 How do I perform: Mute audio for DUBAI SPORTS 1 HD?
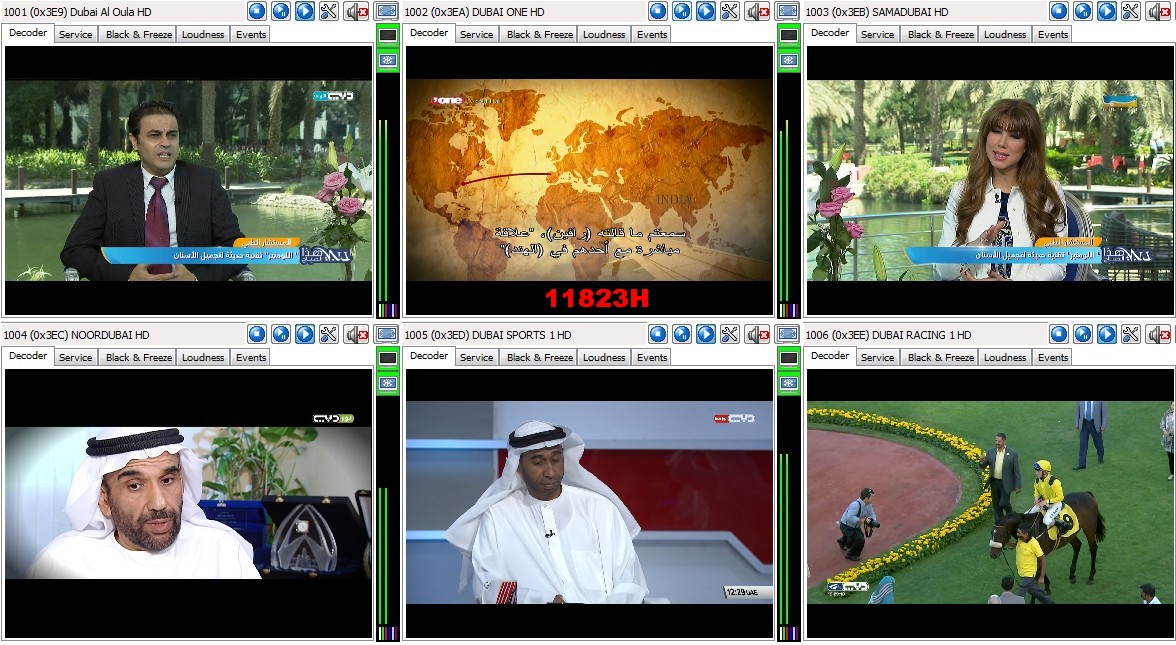758,334
